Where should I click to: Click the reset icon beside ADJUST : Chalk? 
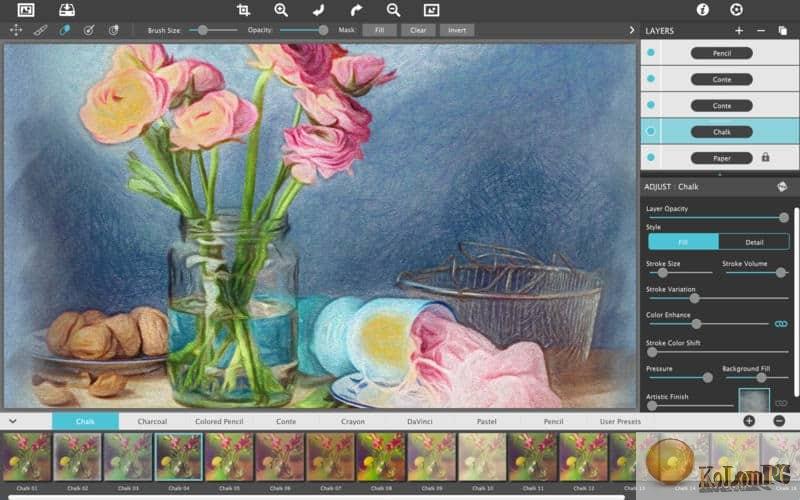coord(782,187)
